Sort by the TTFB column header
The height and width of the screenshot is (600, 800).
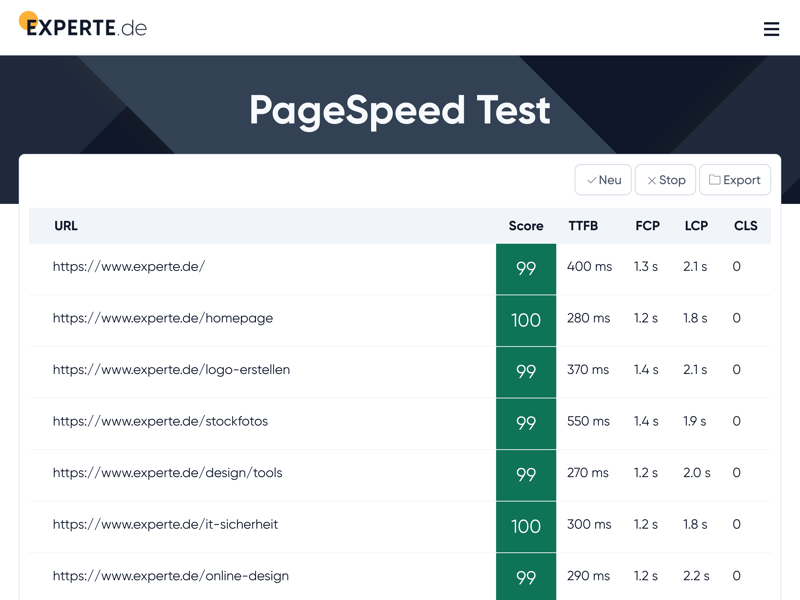pos(583,226)
